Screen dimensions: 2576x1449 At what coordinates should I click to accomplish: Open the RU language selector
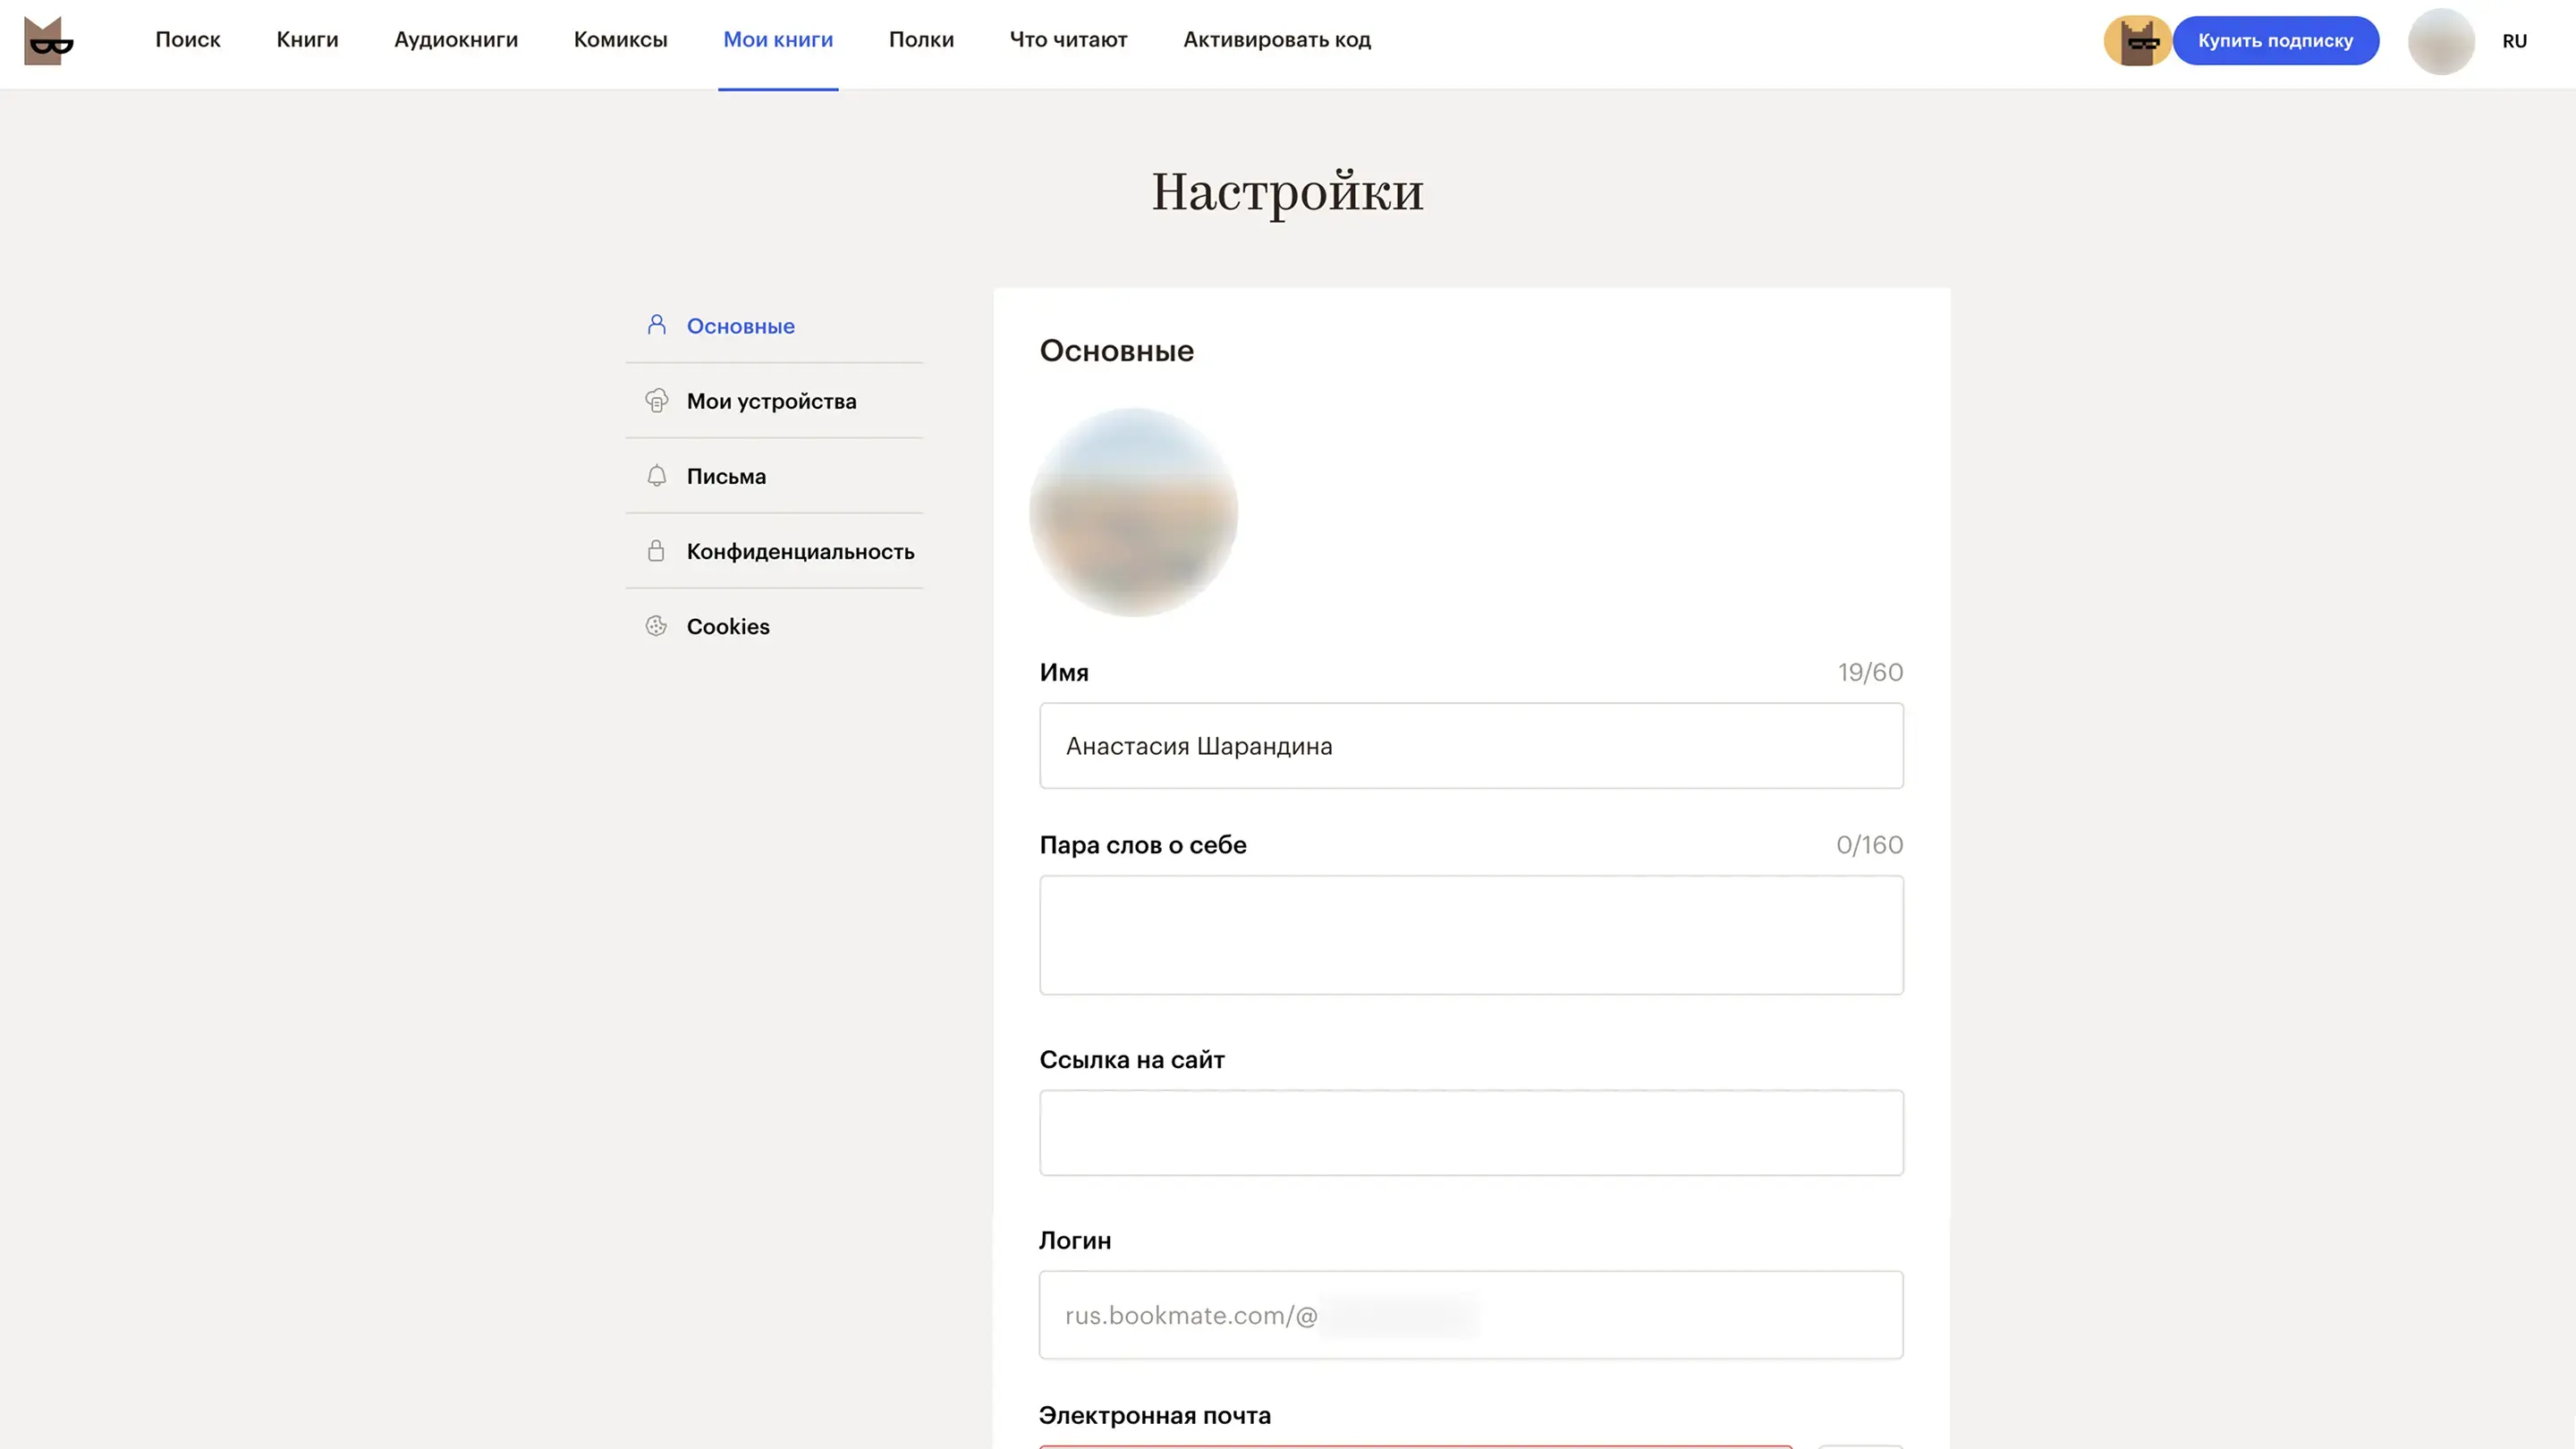click(x=2514, y=41)
